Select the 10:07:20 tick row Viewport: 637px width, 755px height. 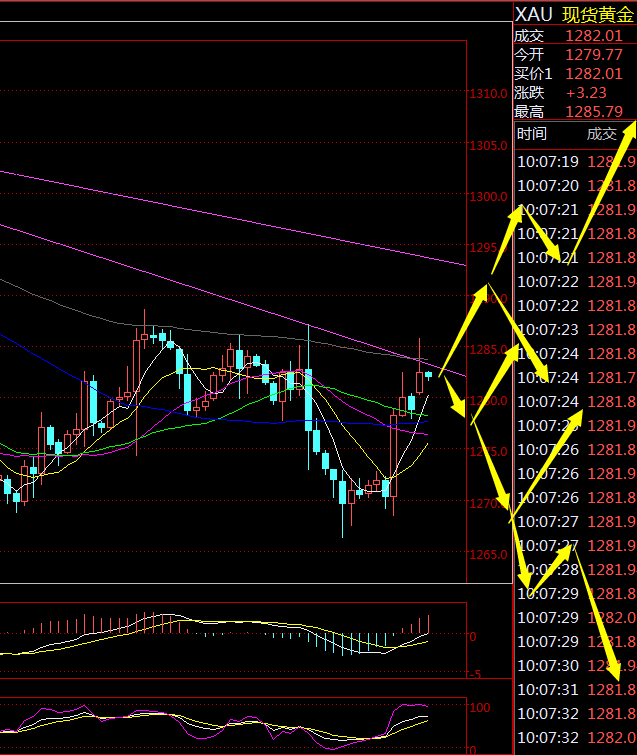point(575,185)
